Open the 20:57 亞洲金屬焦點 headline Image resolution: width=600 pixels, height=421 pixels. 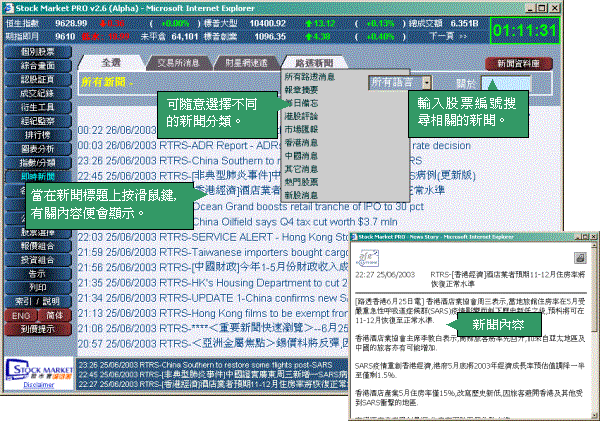214,344
